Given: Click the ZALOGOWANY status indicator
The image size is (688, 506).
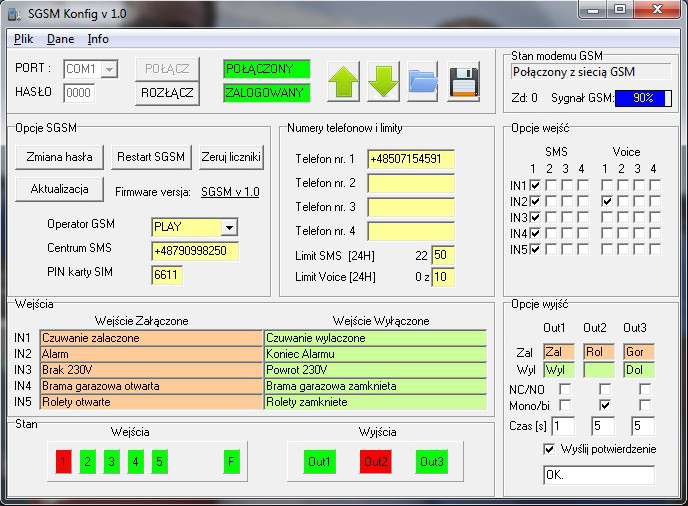Looking at the screenshot, I should tap(267, 93).
